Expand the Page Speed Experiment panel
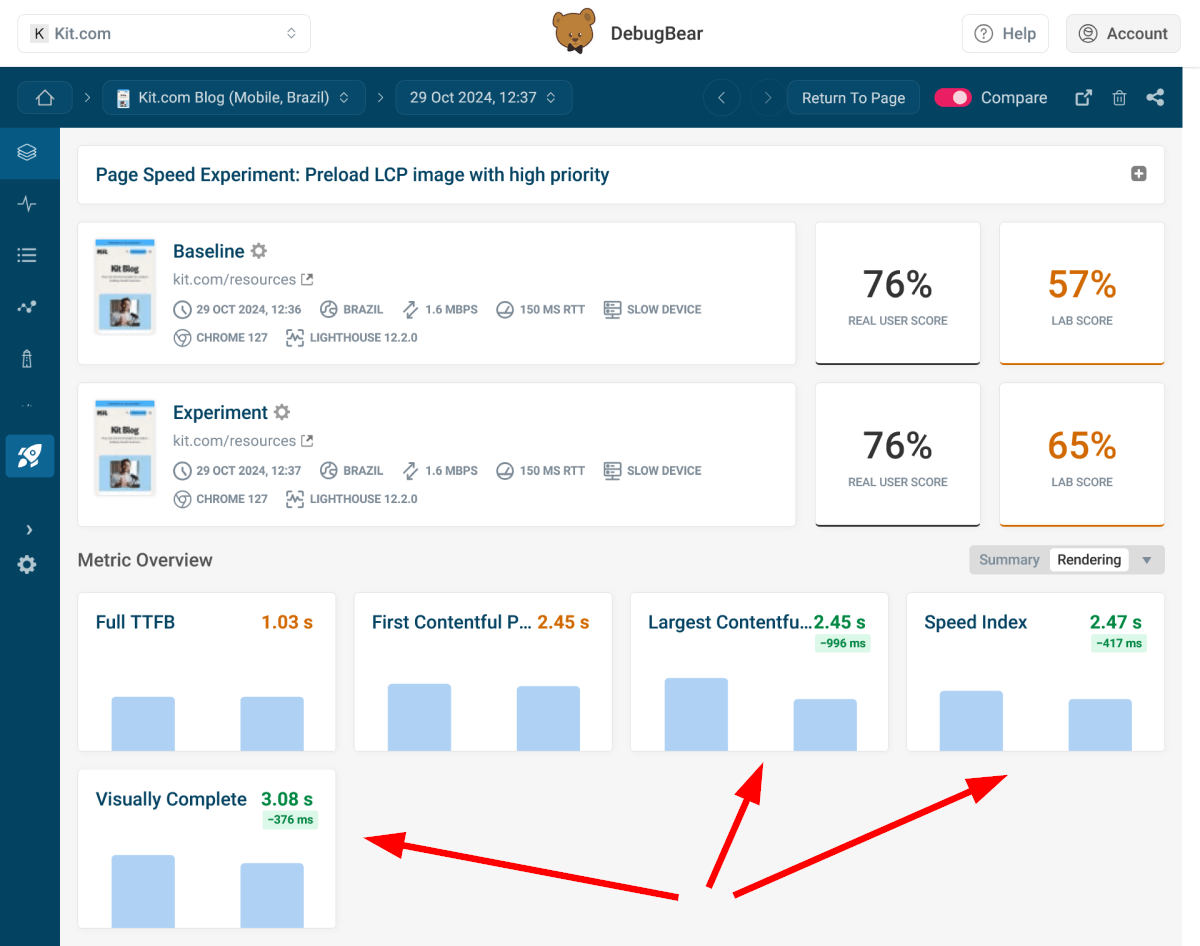 (x=1138, y=174)
